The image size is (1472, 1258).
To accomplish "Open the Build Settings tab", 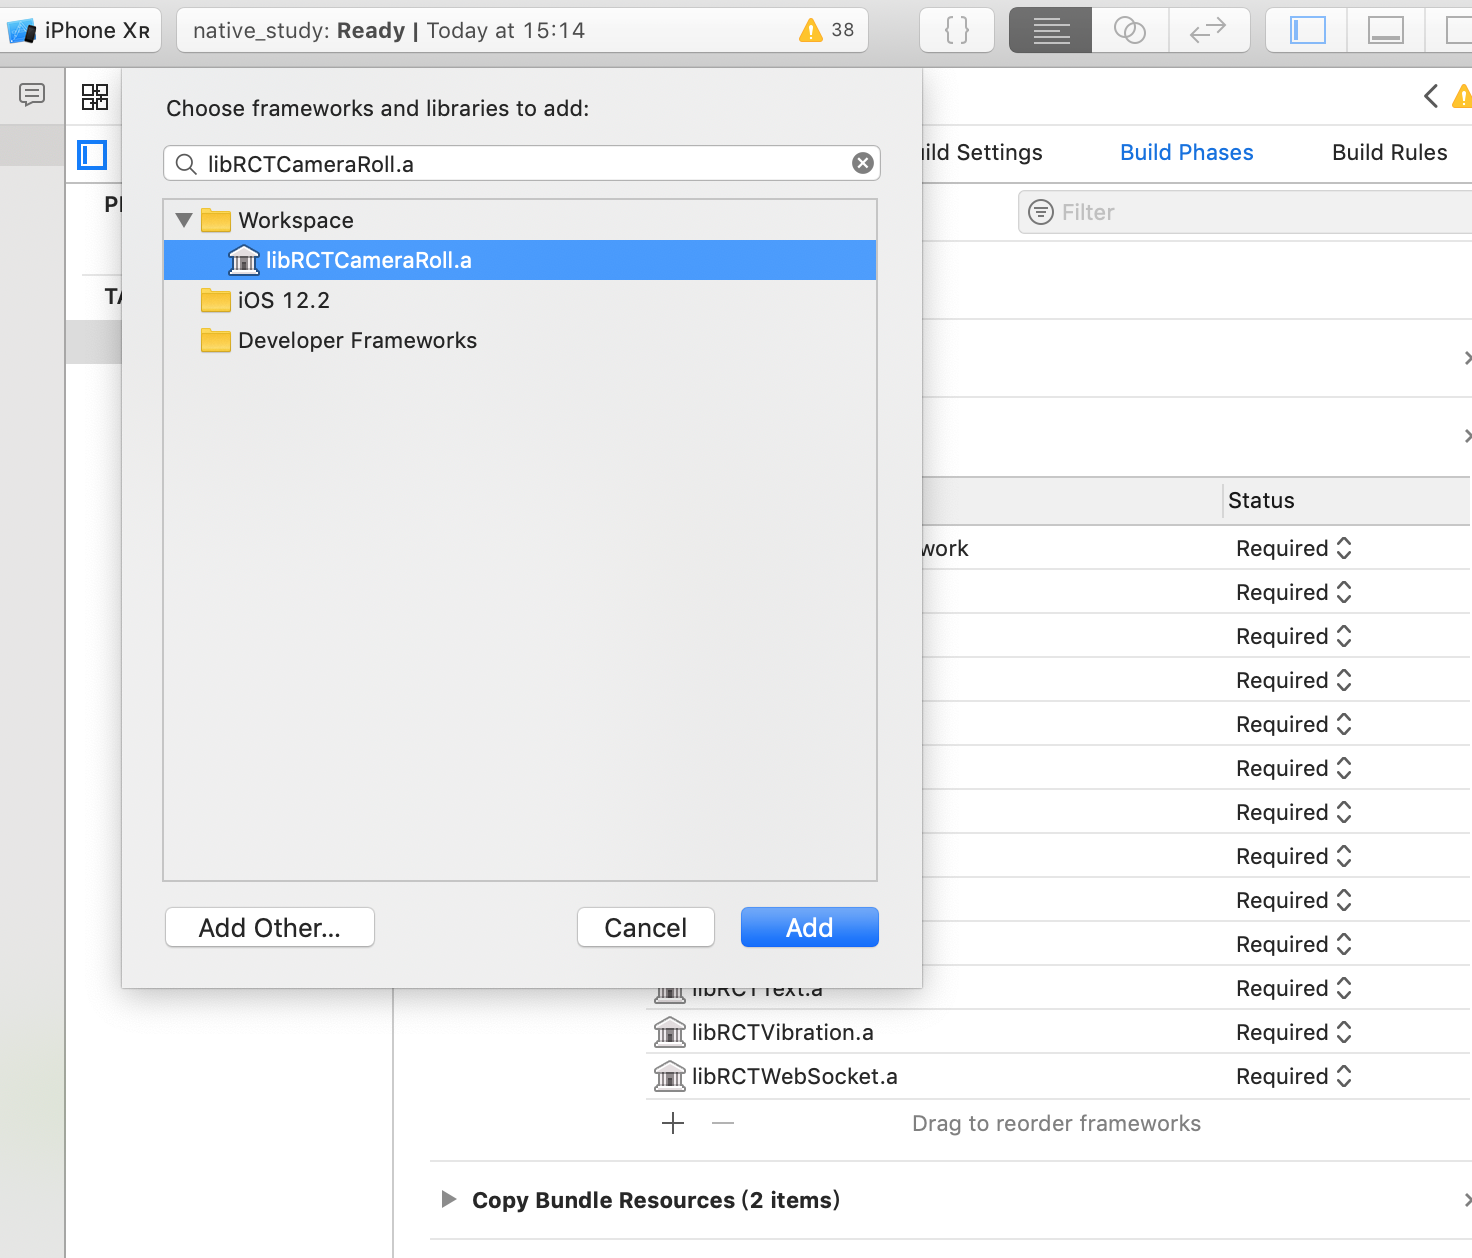I will (x=982, y=152).
